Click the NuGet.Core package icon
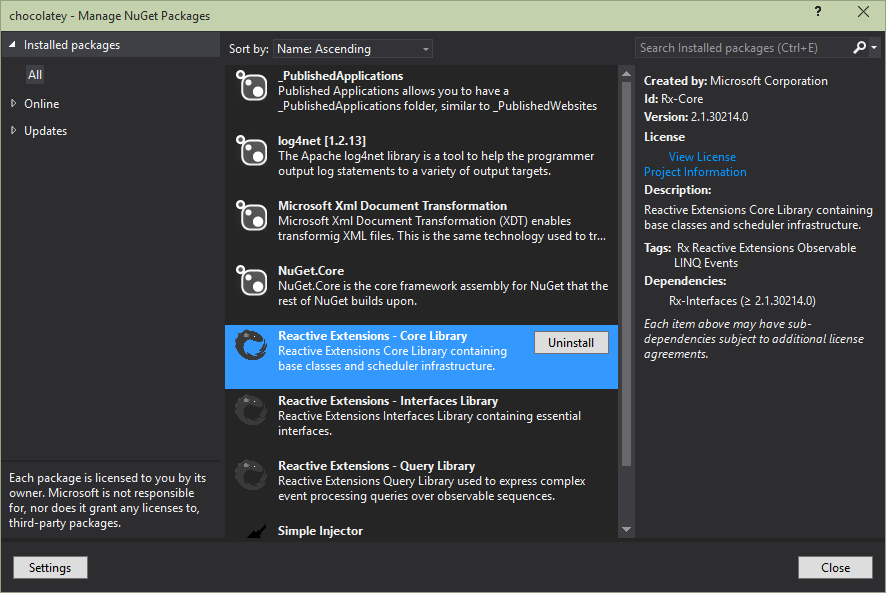 click(251, 282)
